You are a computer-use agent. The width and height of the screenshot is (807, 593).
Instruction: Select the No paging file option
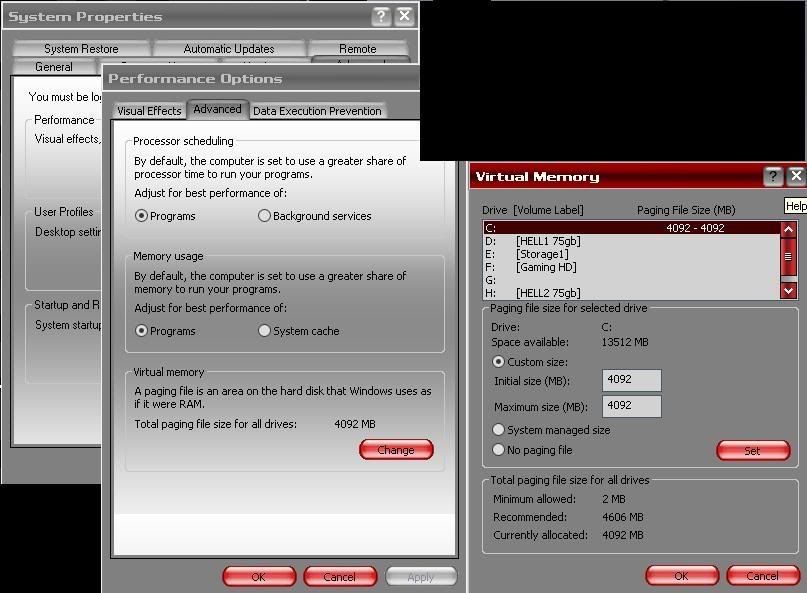click(x=499, y=450)
